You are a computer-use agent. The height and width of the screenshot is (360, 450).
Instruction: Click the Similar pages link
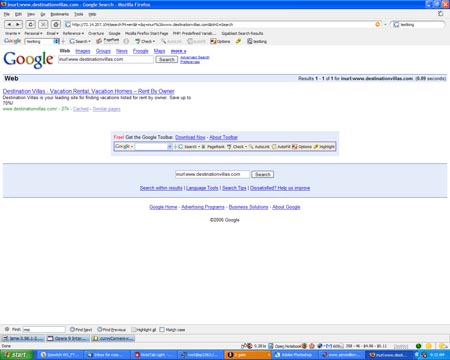[x=106, y=109]
